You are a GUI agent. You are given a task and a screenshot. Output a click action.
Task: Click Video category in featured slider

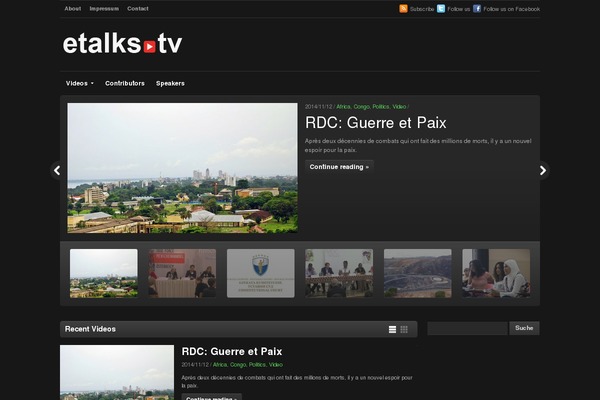pyautogui.click(x=399, y=107)
